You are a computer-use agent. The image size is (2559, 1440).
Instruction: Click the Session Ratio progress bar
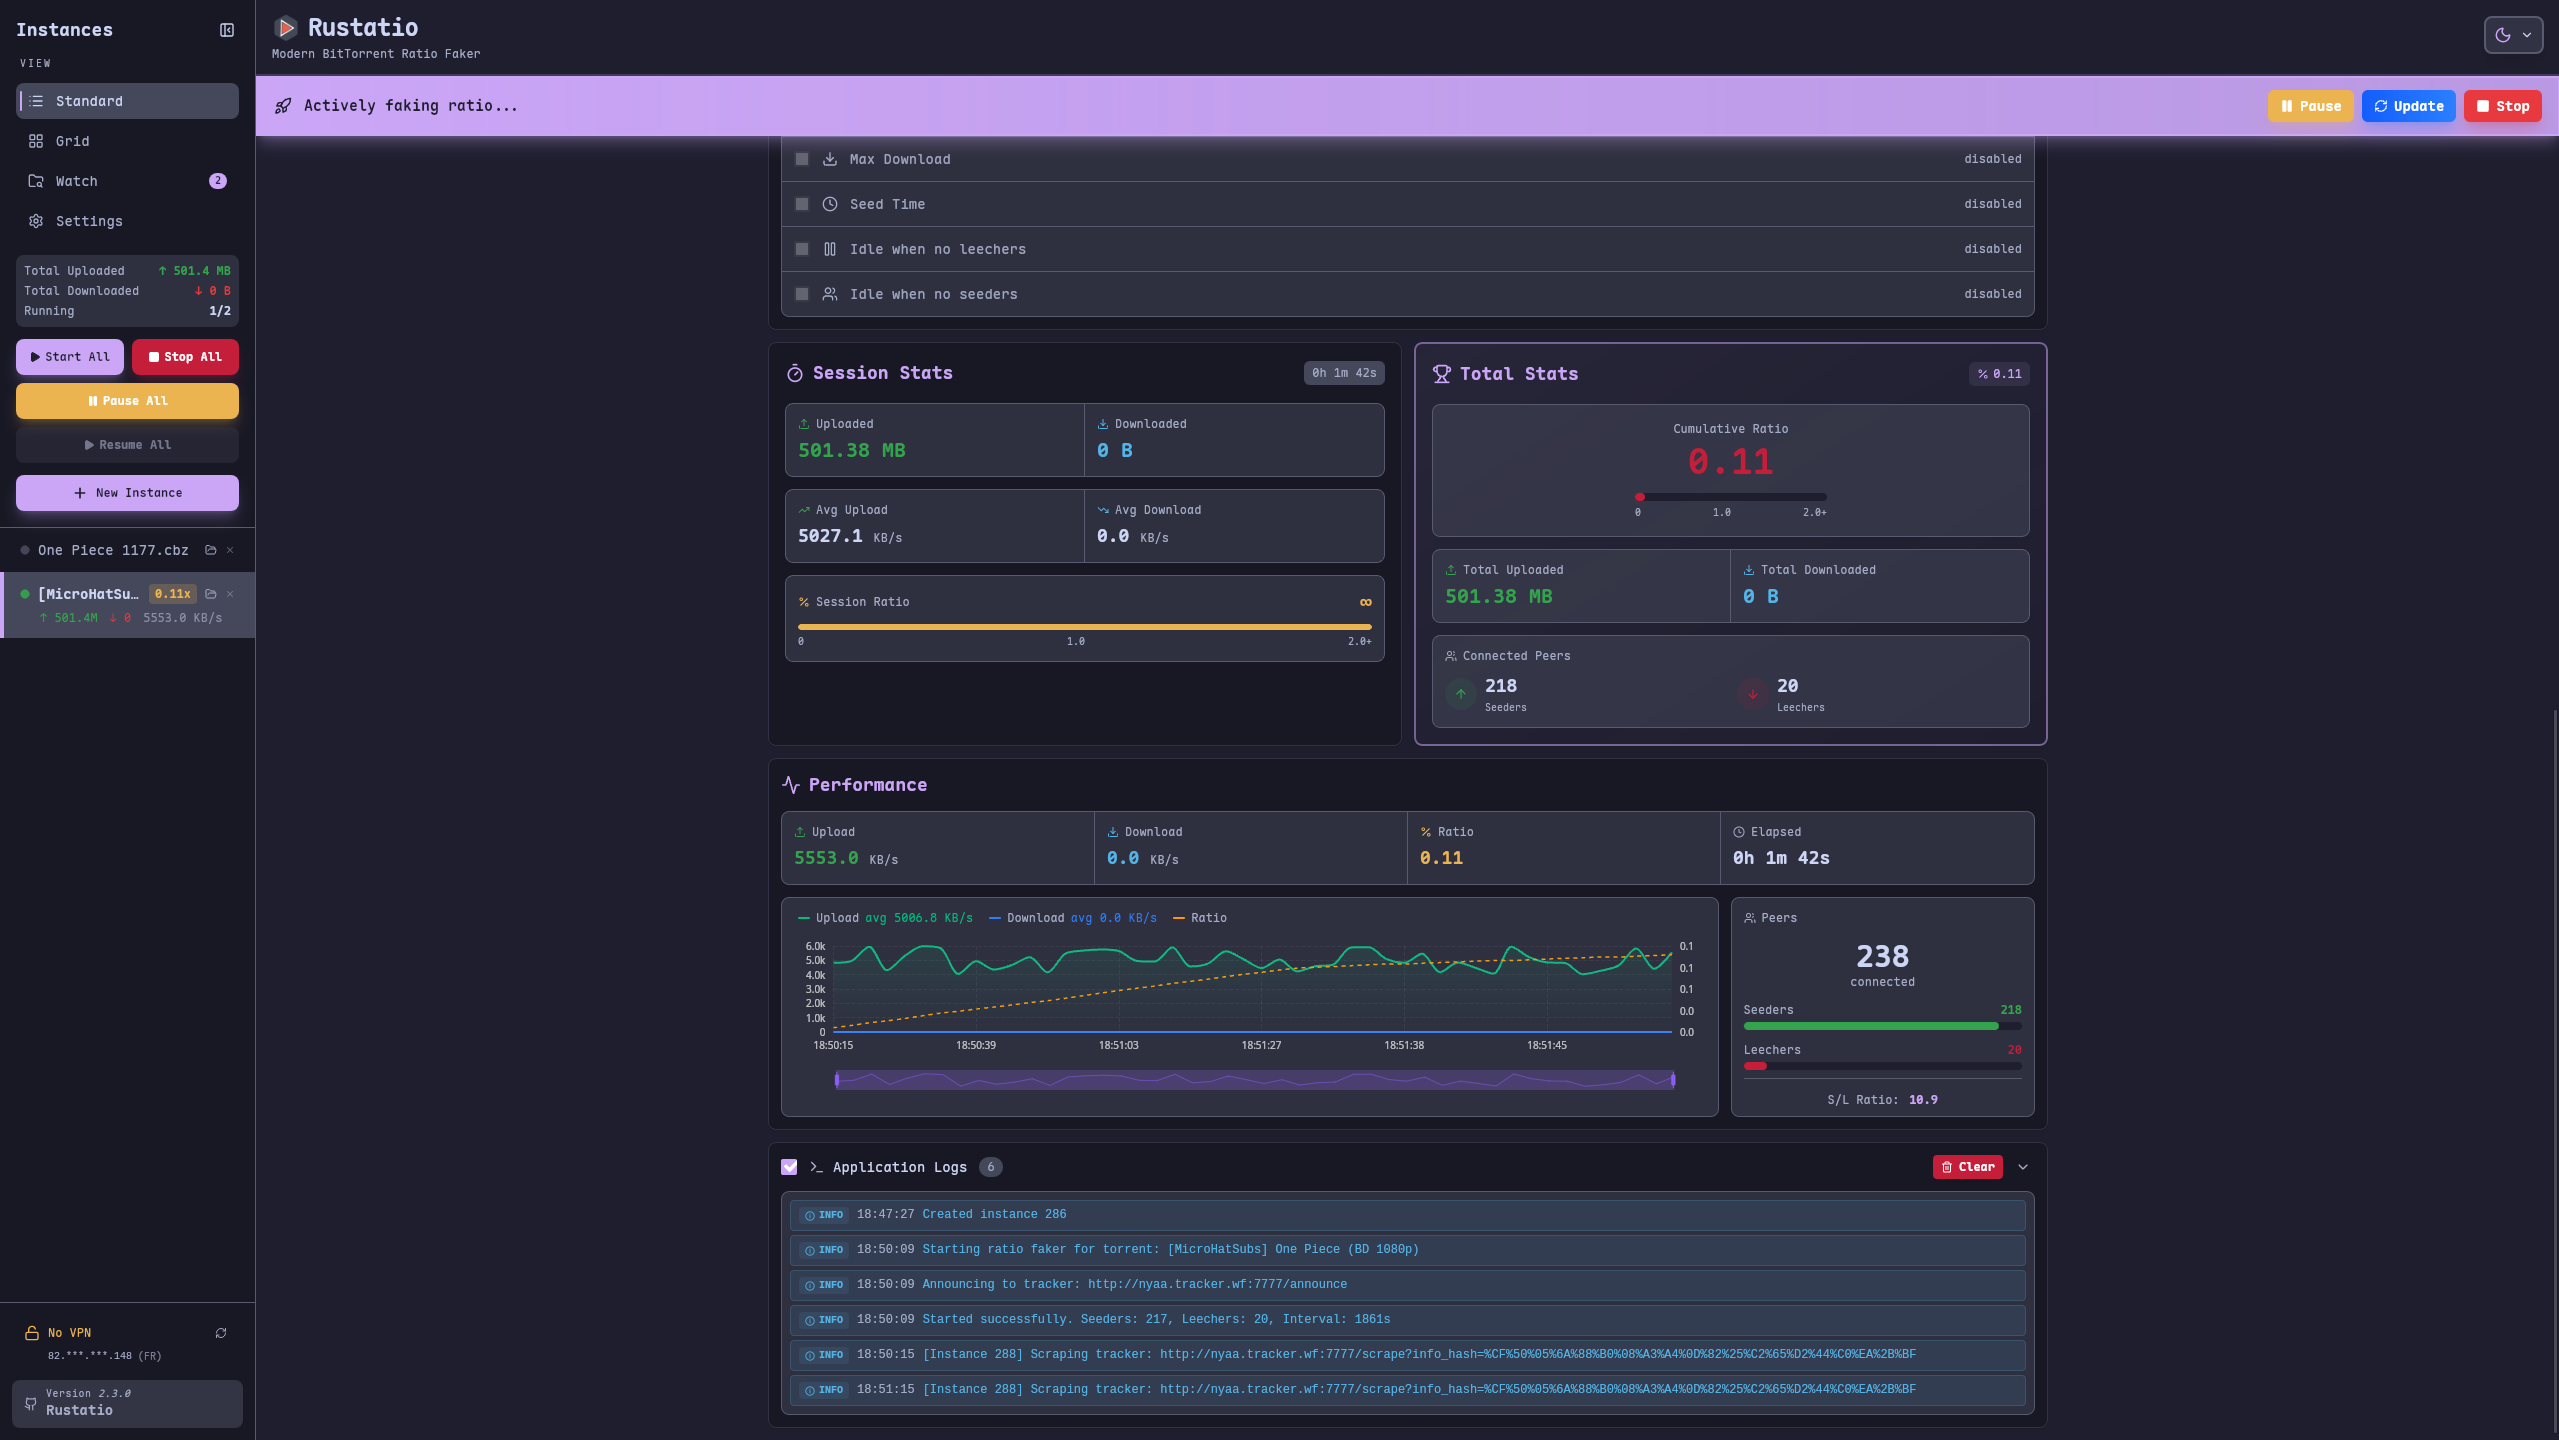point(1083,627)
